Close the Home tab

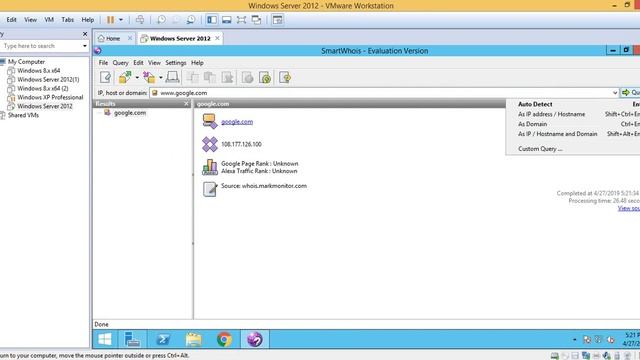click(x=130, y=38)
